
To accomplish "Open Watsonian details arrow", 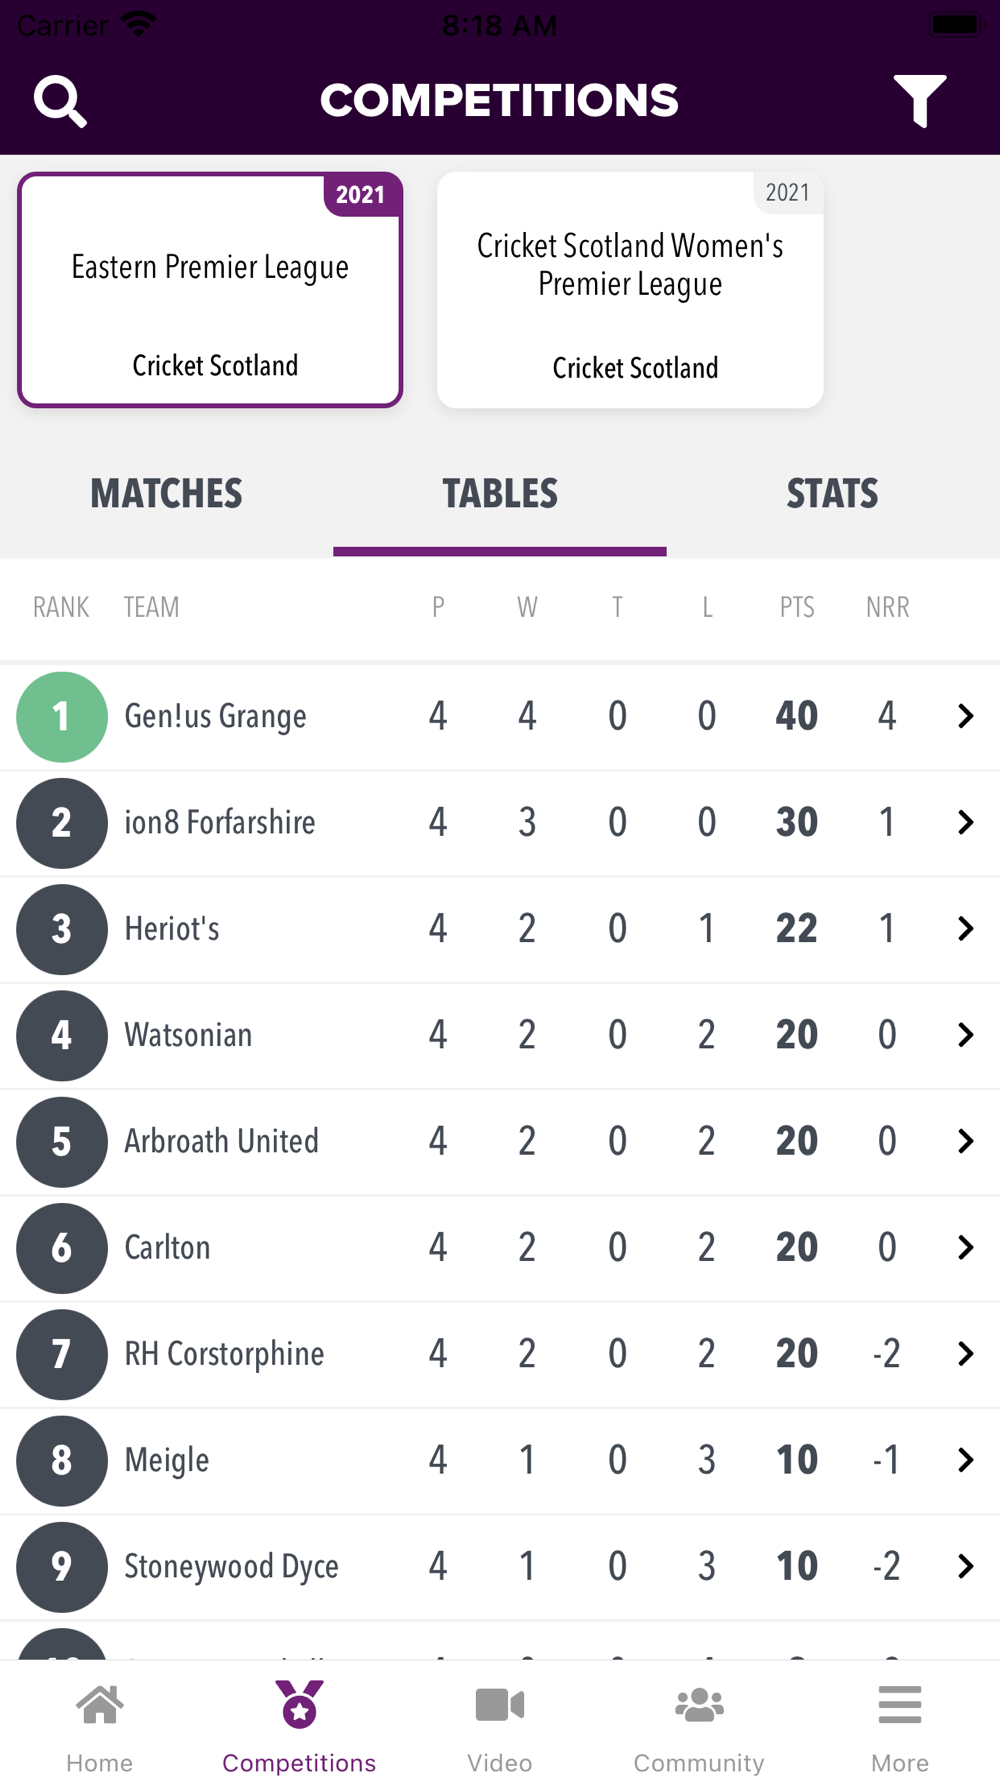I will [965, 1035].
